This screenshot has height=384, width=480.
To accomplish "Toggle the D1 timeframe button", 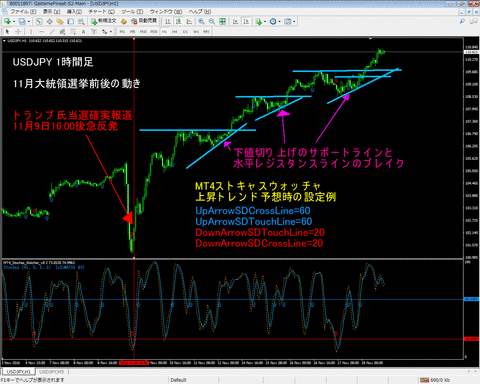I will [x=185, y=32].
